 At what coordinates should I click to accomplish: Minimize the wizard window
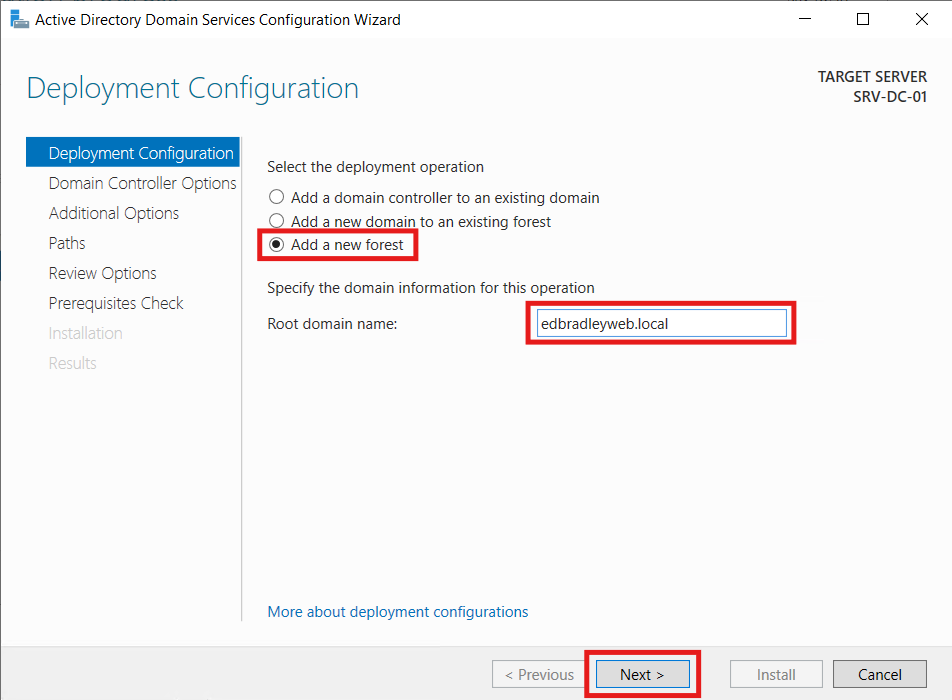(804, 18)
